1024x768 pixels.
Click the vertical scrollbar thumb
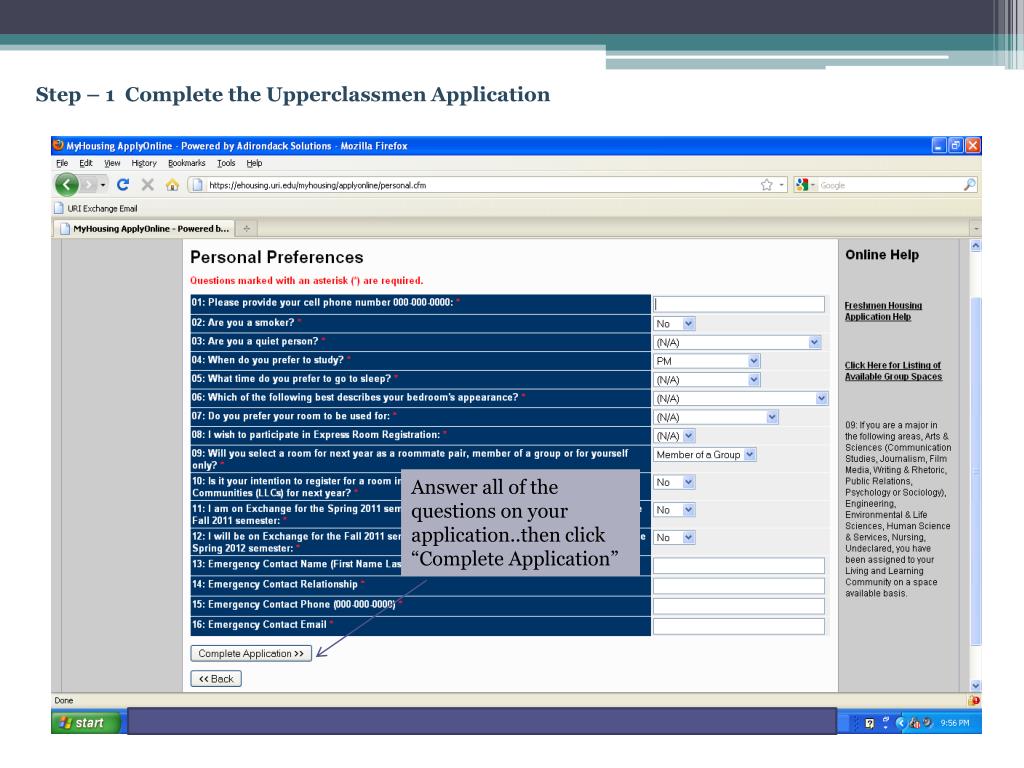click(x=976, y=472)
